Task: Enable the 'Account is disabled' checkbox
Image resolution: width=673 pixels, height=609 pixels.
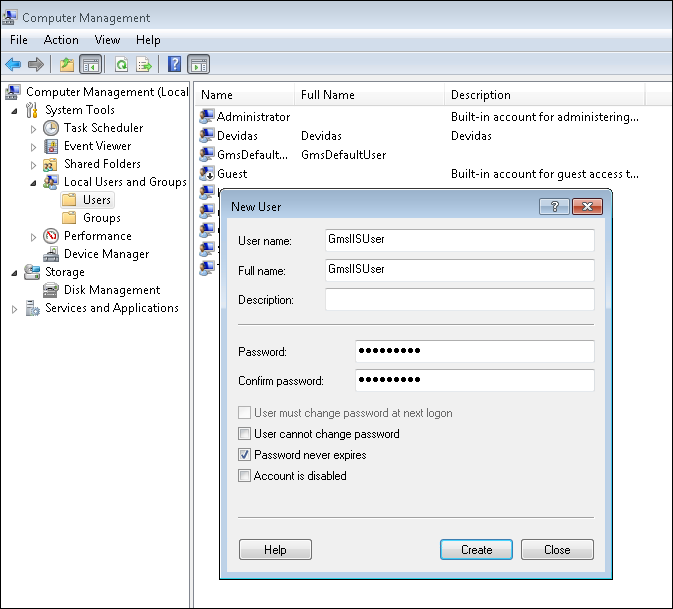Action: click(245, 476)
